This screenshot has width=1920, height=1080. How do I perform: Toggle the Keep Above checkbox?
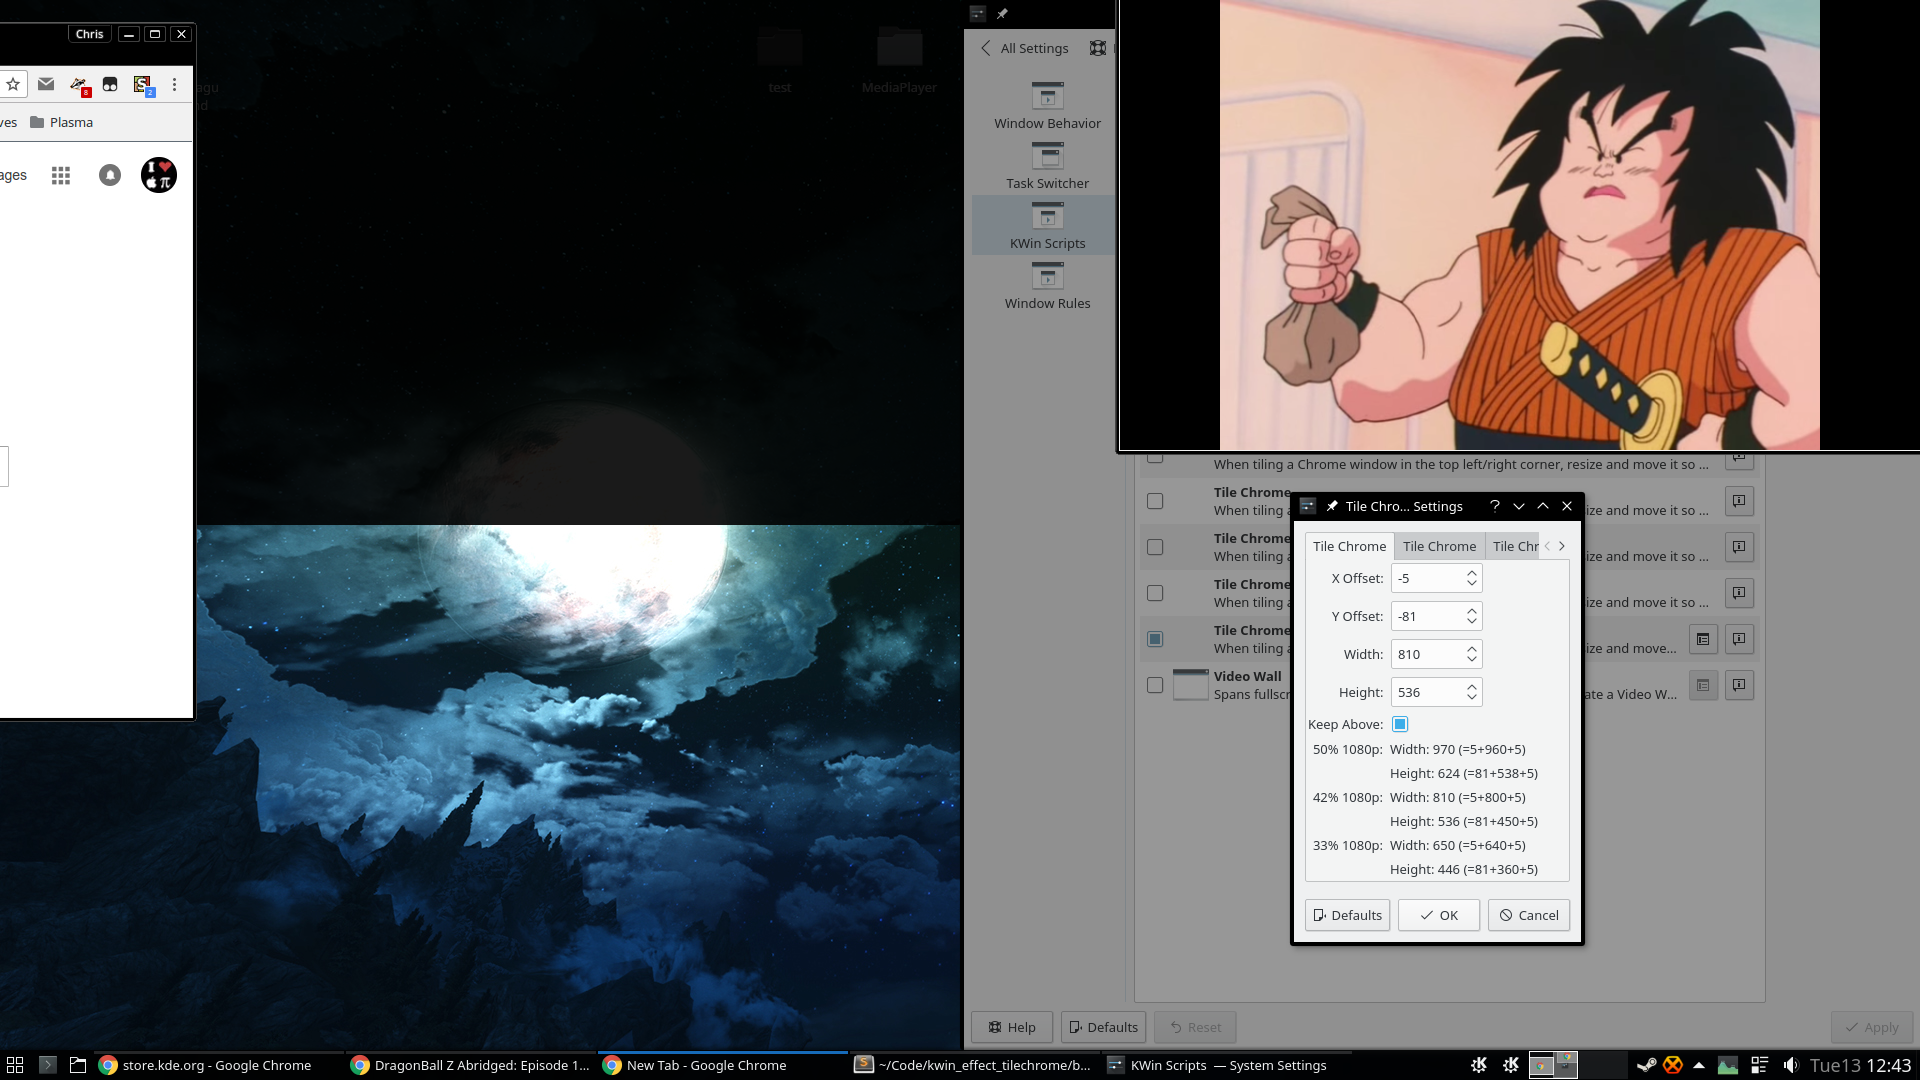tap(1400, 724)
